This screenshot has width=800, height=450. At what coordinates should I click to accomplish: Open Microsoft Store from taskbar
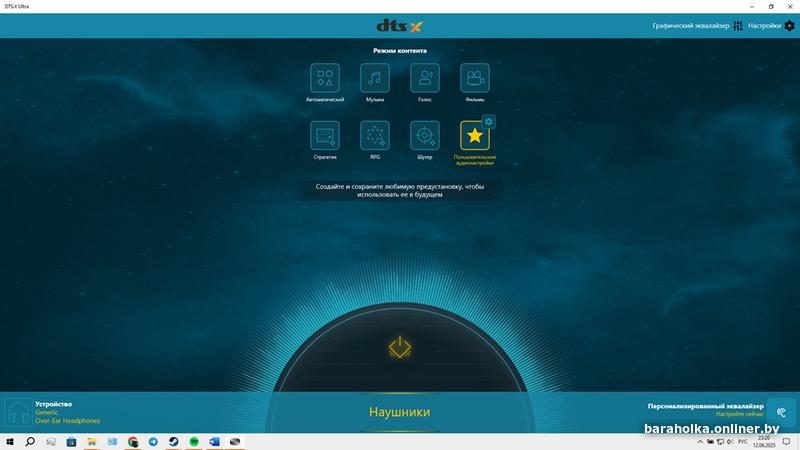[71, 442]
